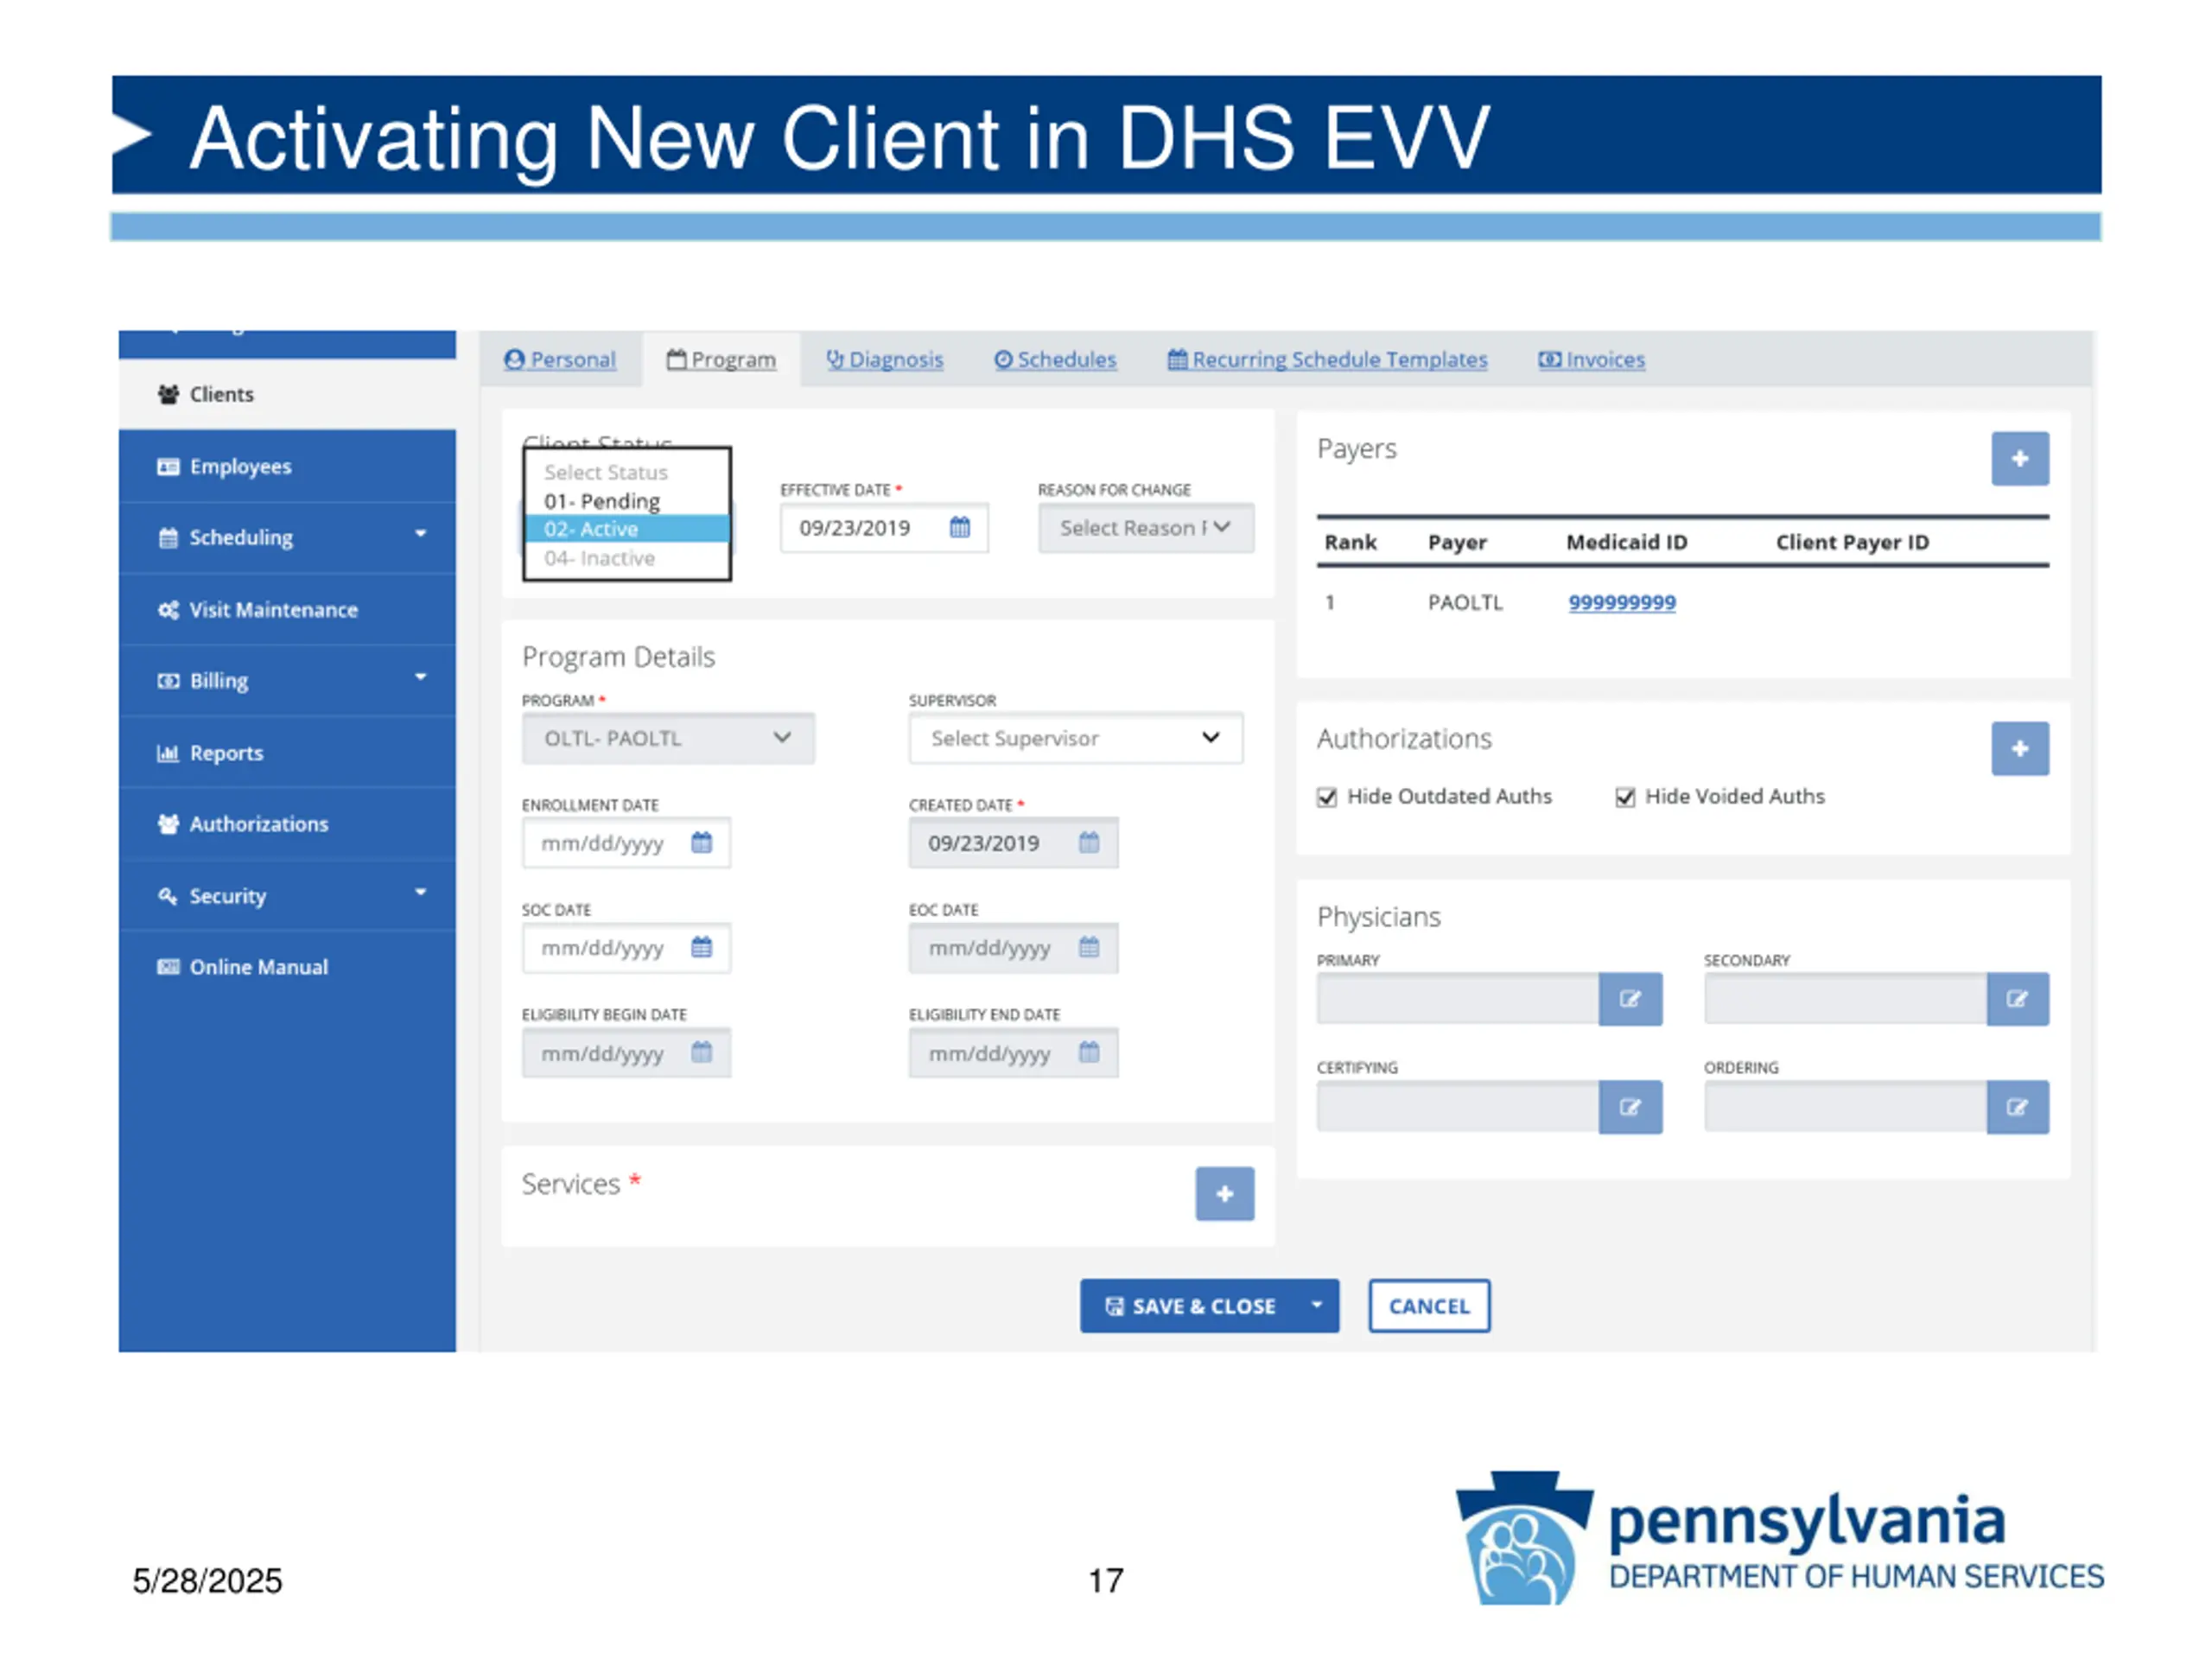The height and width of the screenshot is (1659, 2212).
Task: Open the Diagnosis tab
Action: [884, 359]
